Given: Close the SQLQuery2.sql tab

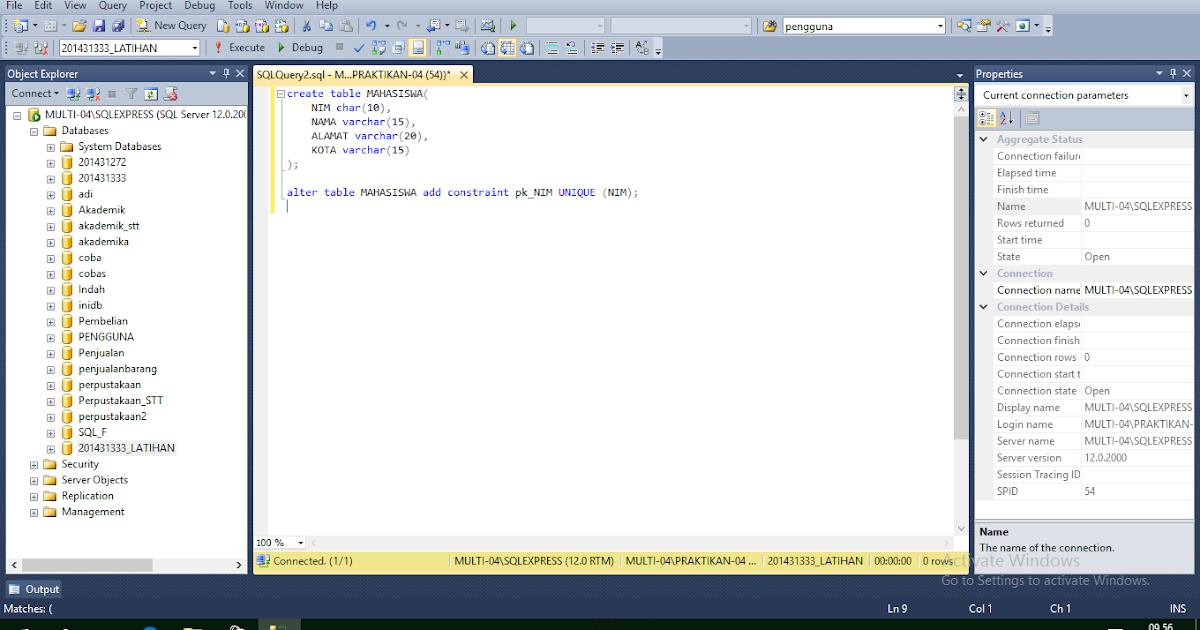Looking at the screenshot, I should point(464,74).
